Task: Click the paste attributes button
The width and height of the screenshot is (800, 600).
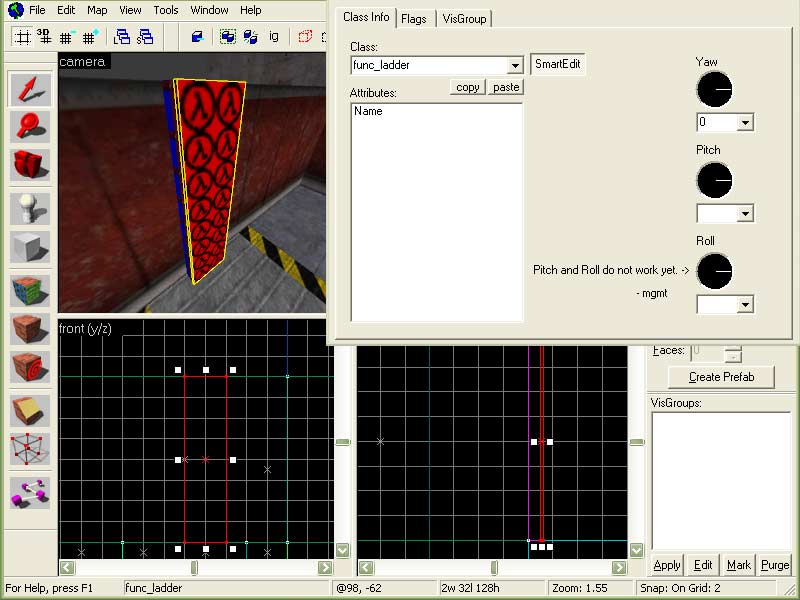Action: click(x=506, y=87)
